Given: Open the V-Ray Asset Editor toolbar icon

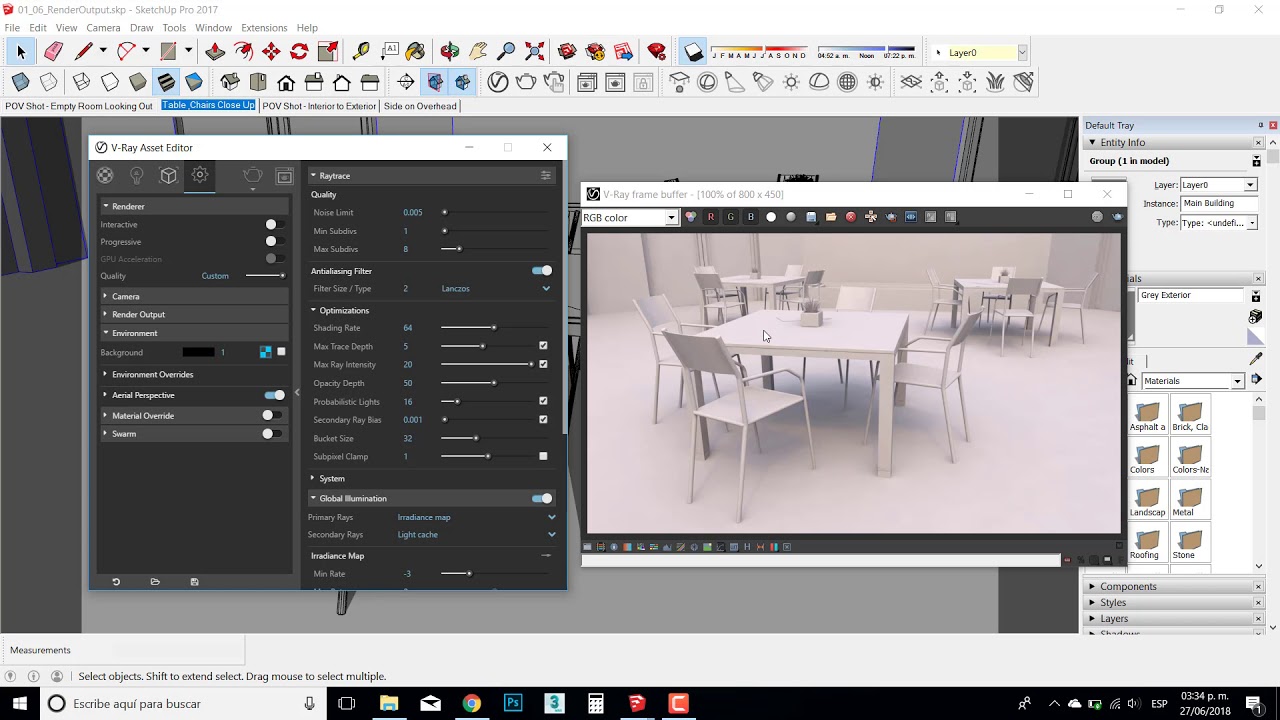Looking at the screenshot, I should 498,82.
